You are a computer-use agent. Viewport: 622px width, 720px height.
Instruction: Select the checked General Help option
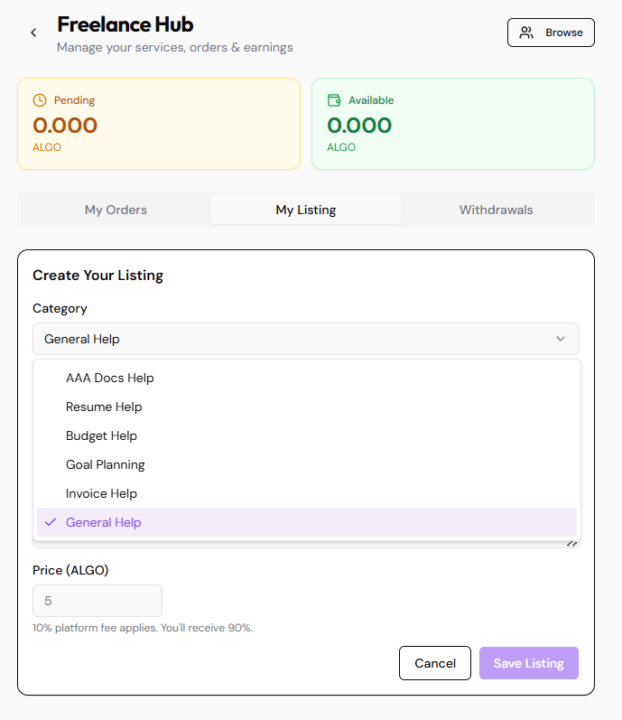tap(307, 522)
